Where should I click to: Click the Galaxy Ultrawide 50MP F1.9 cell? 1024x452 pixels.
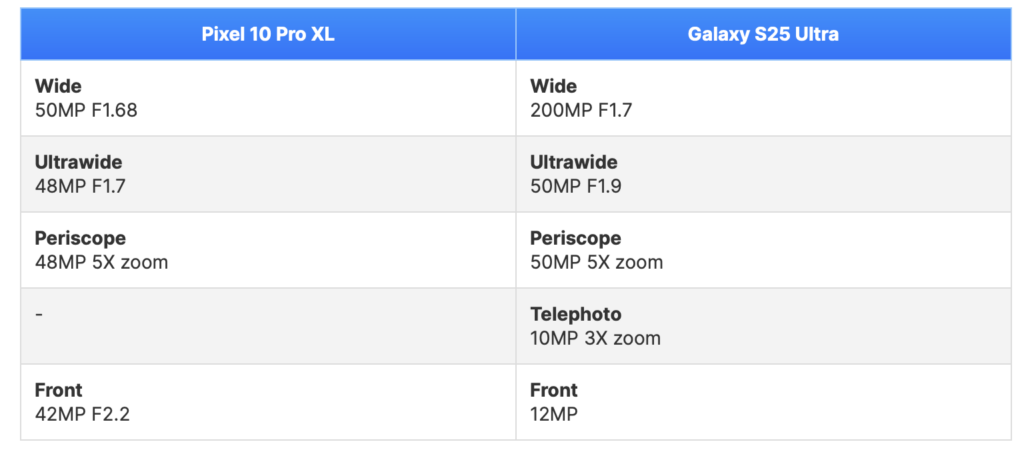(763, 174)
